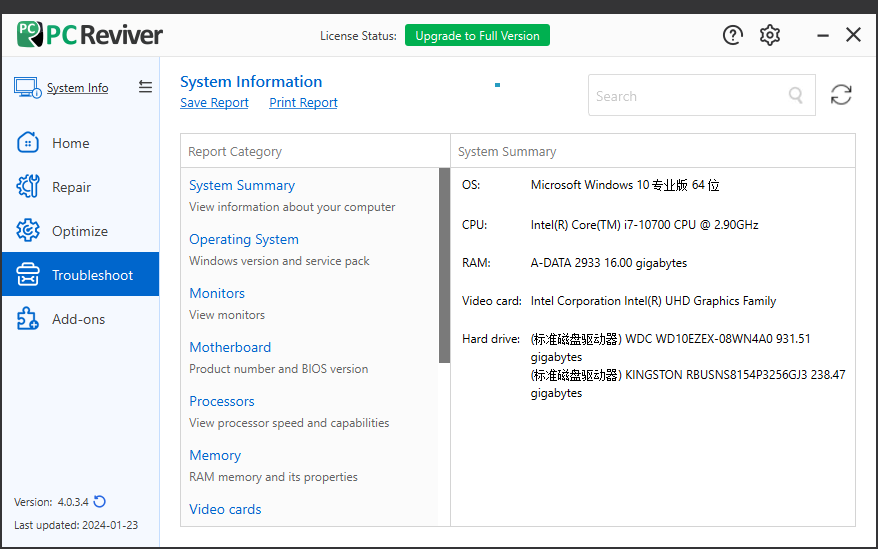Viewport: 878px width, 549px height.
Task: Close the PC Reviver window
Action: (853, 35)
